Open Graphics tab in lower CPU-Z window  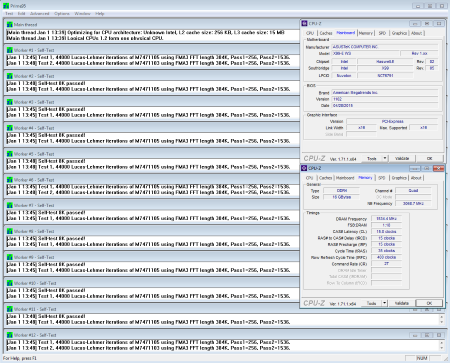[399, 178]
